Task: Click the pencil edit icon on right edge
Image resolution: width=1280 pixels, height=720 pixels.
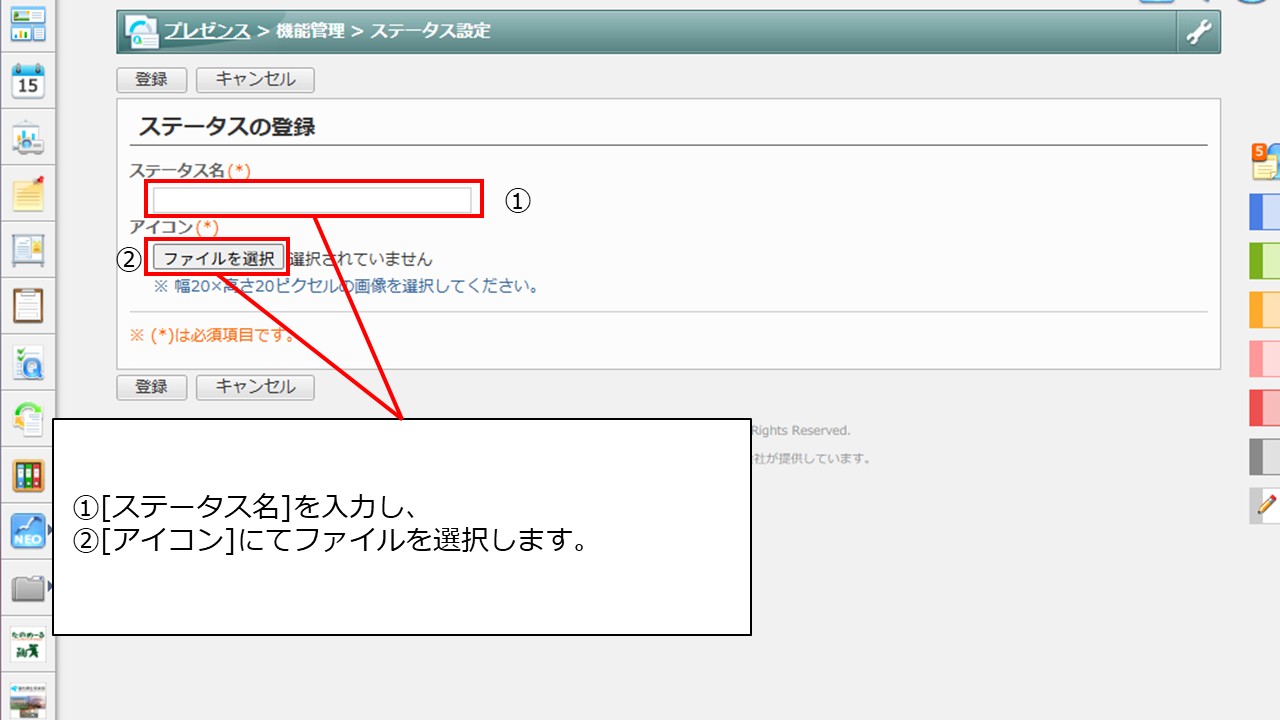Action: 1265,504
